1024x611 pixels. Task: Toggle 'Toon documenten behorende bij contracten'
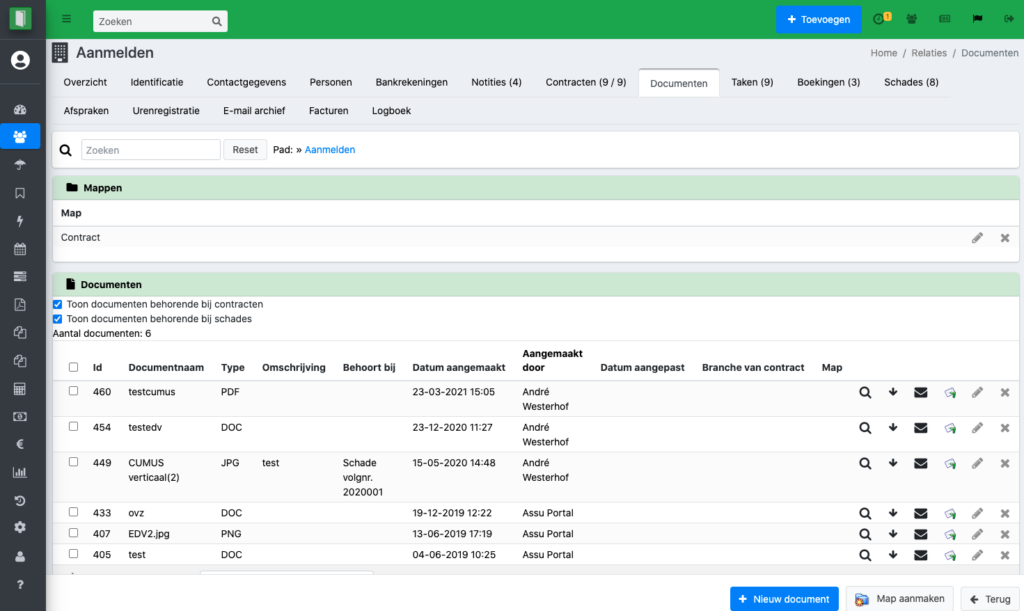[x=57, y=304]
